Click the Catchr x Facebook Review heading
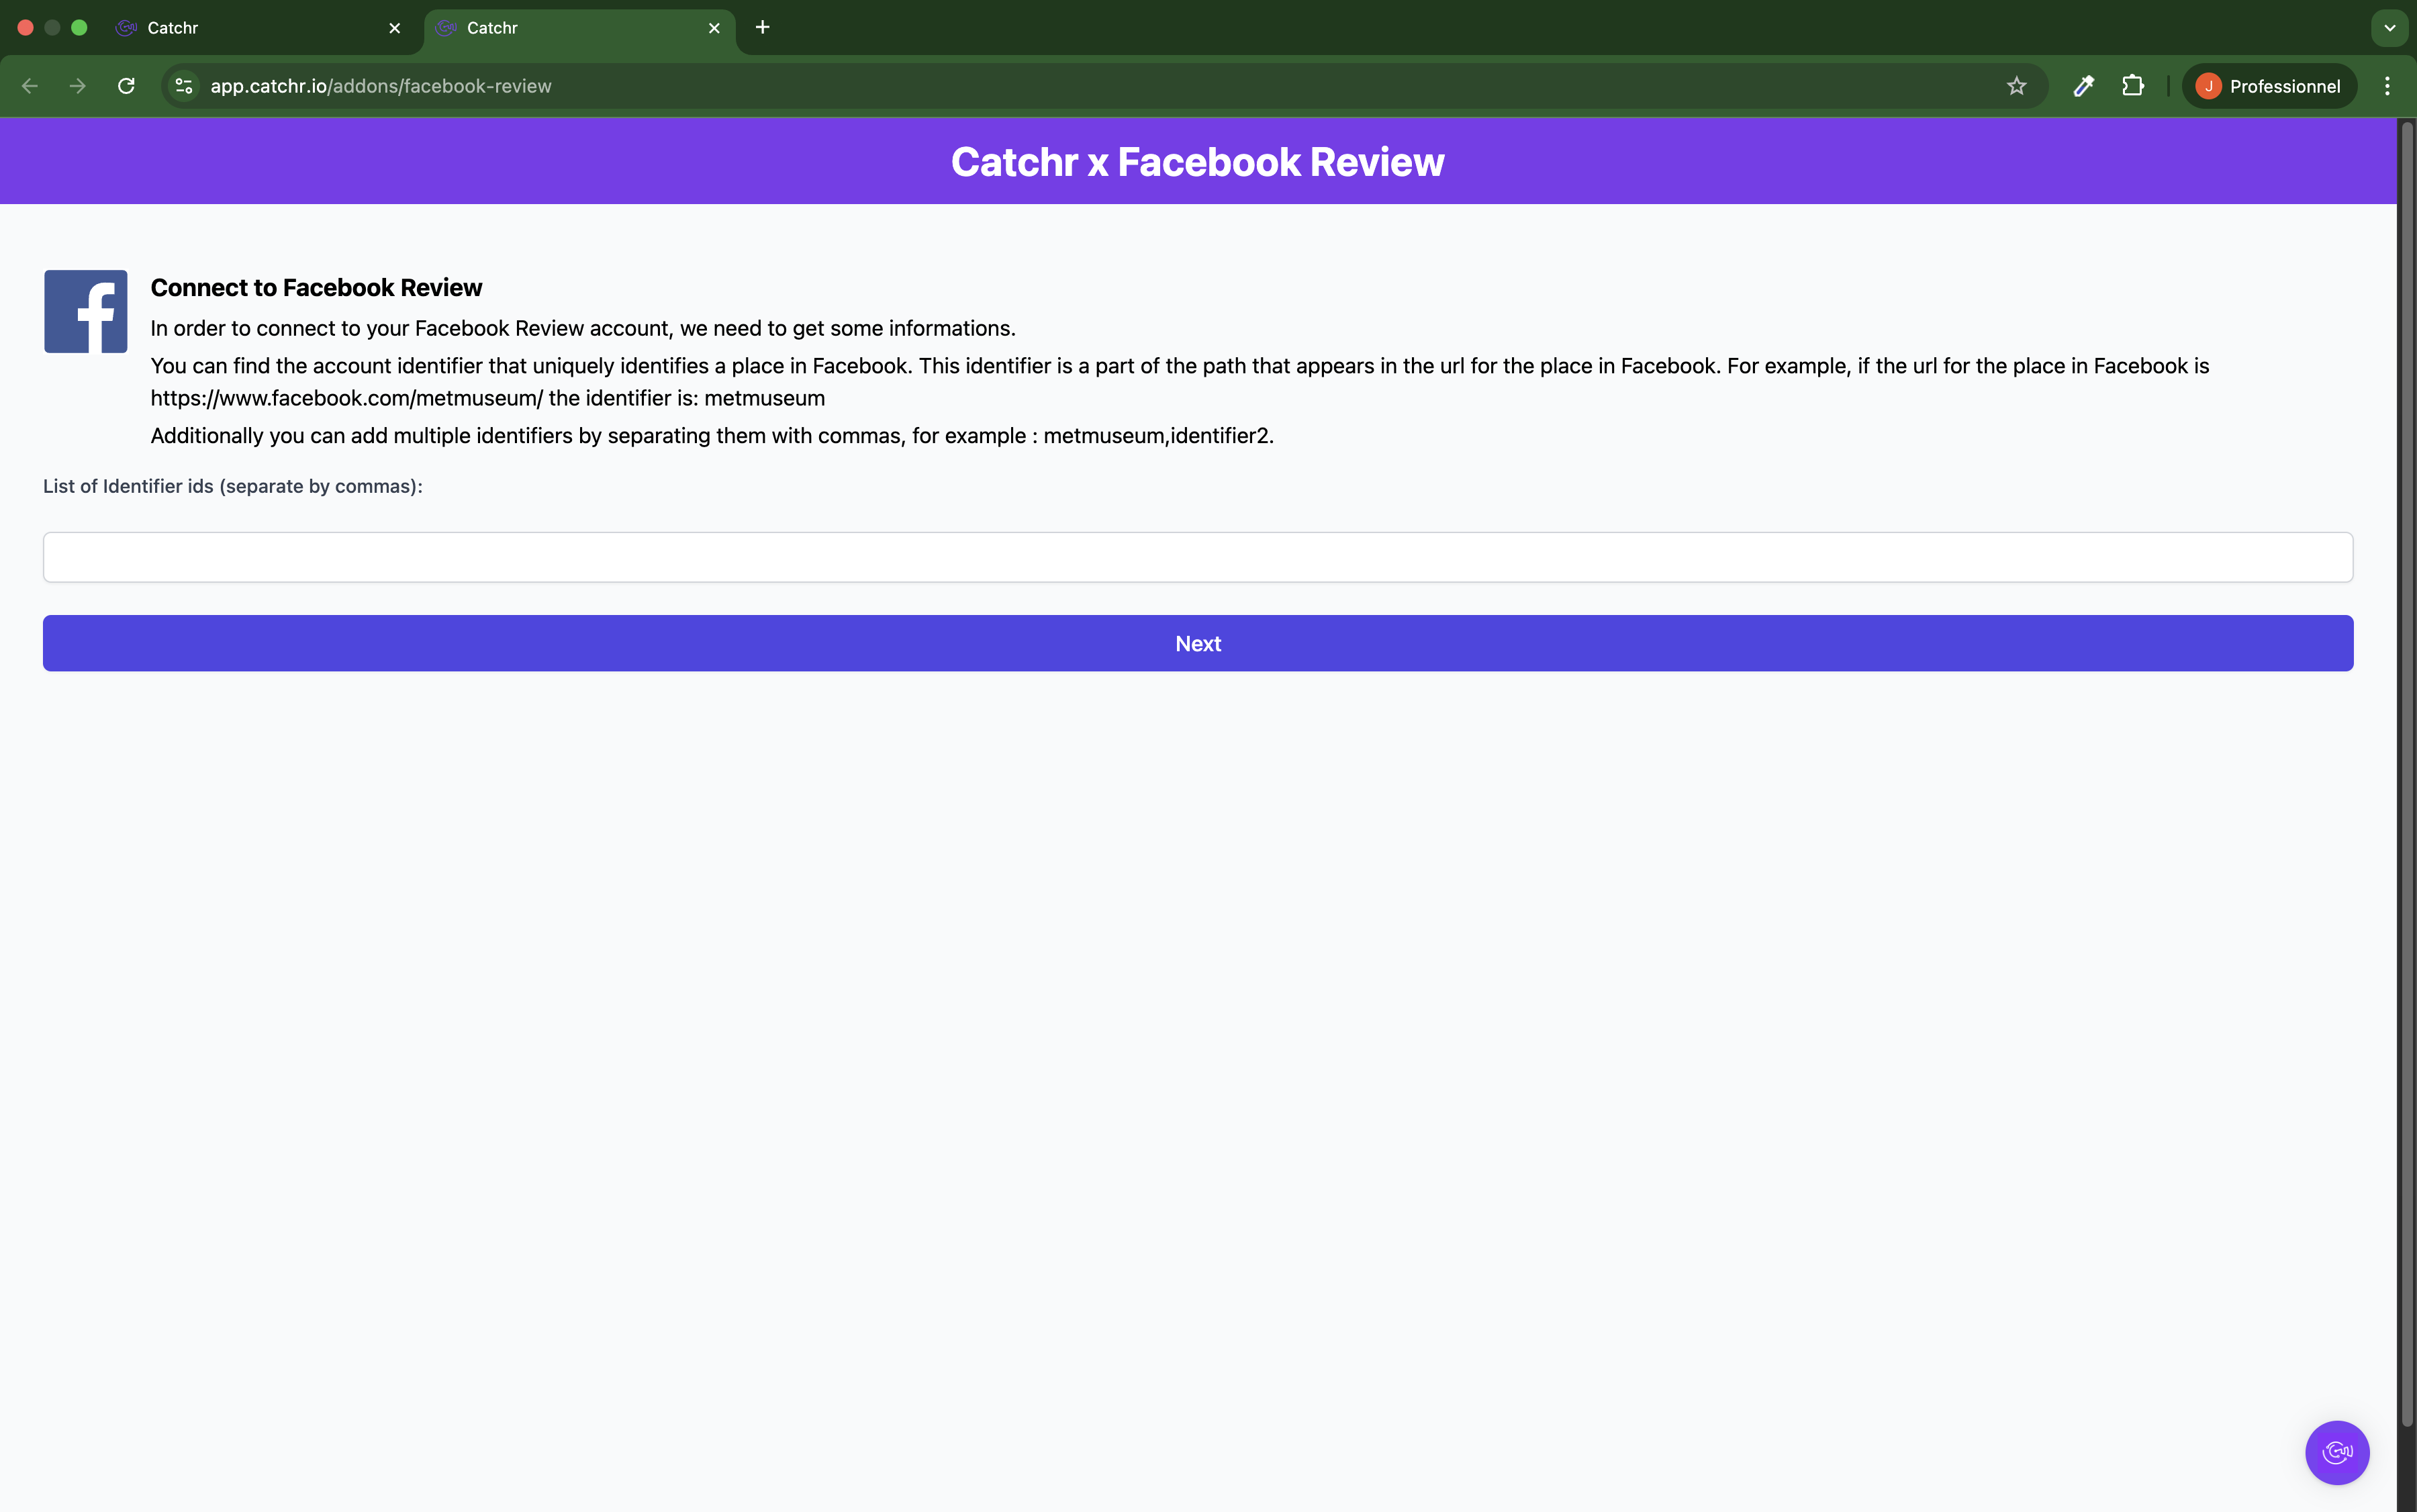 pyautogui.click(x=1197, y=162)
